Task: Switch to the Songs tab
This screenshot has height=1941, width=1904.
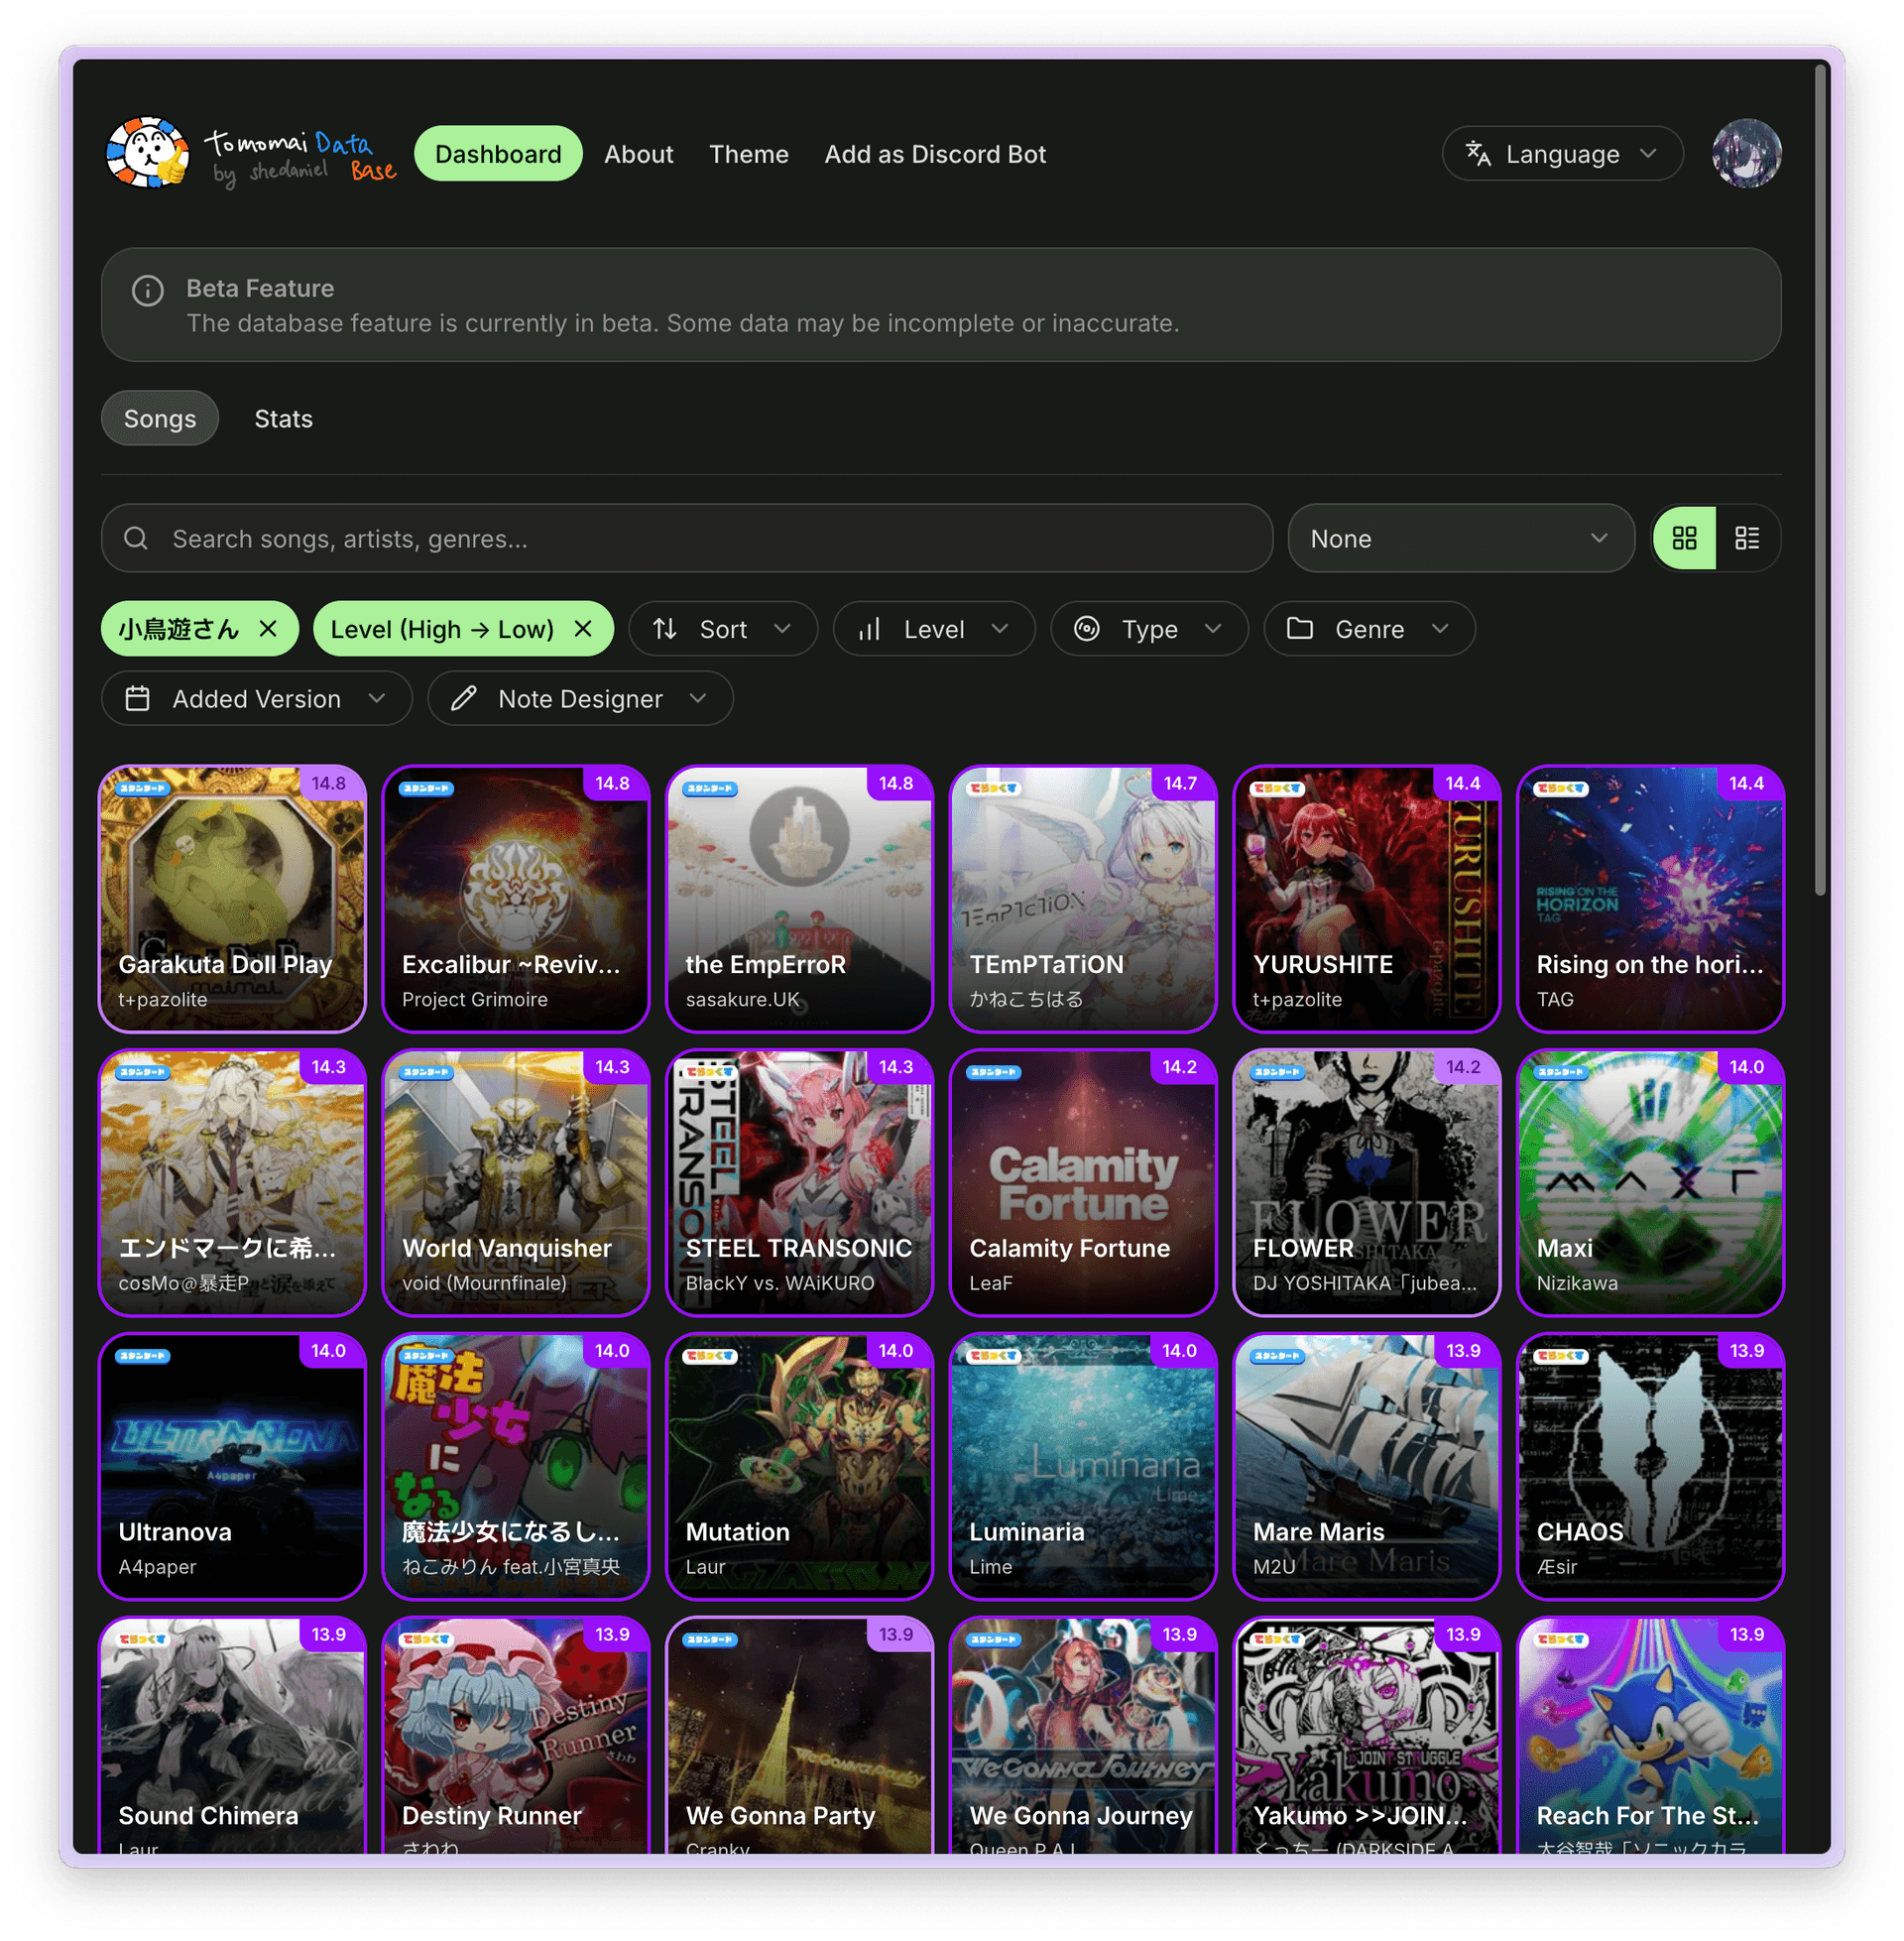Action: click(159, 418)
